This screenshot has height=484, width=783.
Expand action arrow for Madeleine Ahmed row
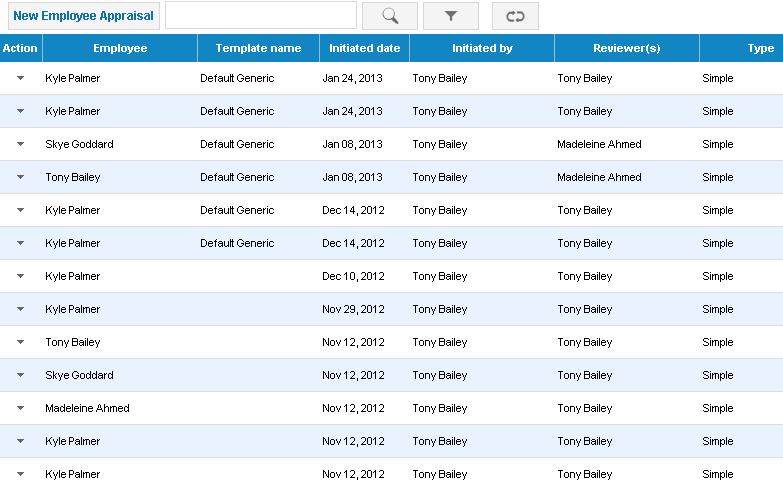[x=20, y=408]
